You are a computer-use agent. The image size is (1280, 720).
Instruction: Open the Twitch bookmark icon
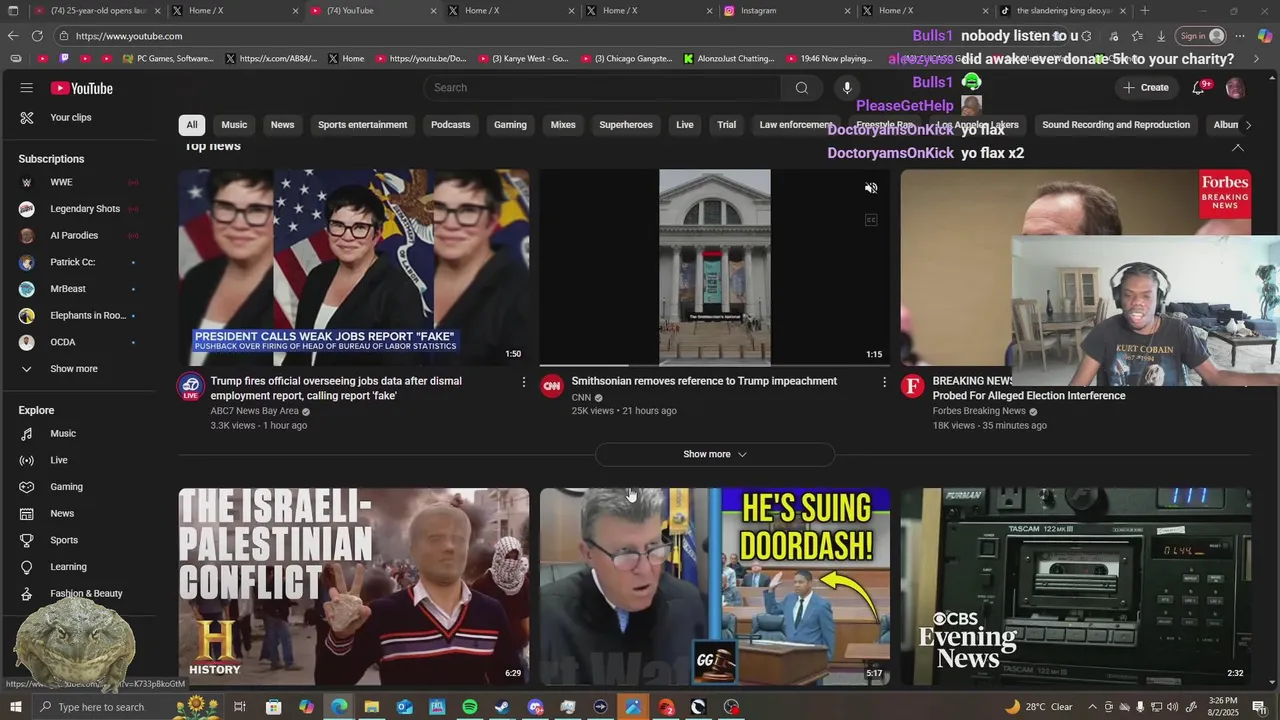click(65, 59)
